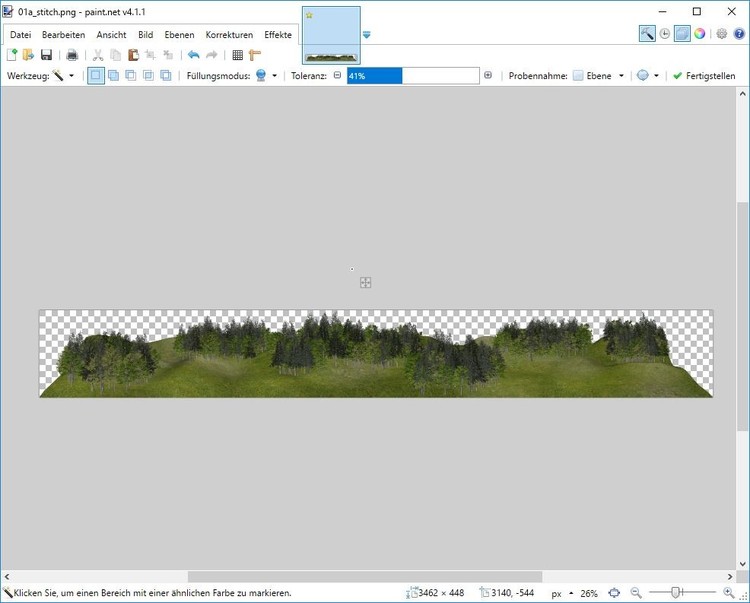Click the Save file icon
Viewport: 750px width, 603px height.
pos(46,55)
